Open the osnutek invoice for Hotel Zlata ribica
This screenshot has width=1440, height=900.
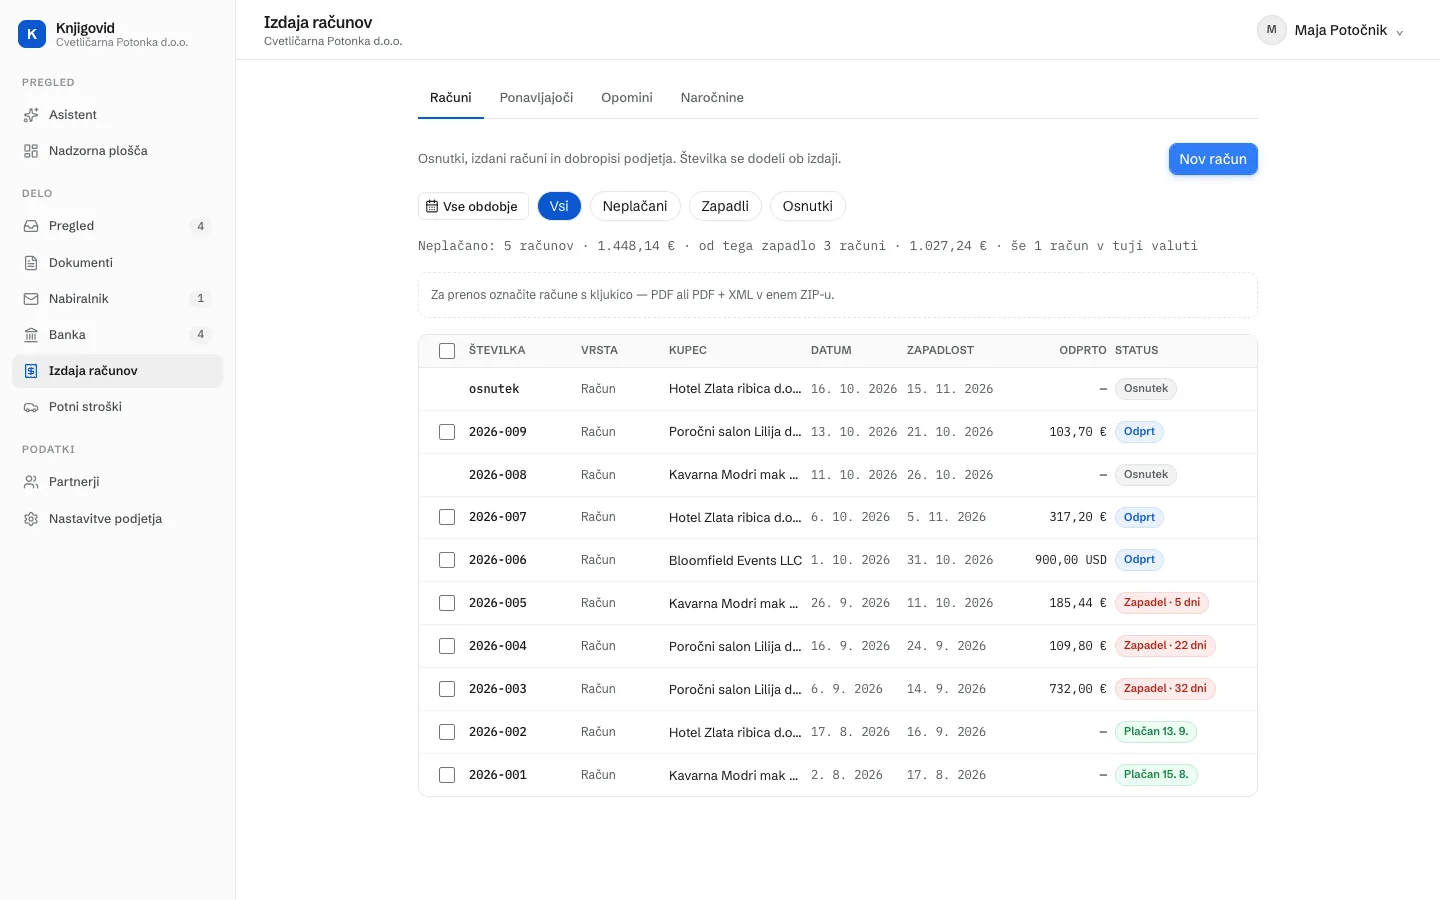(494, 389)
